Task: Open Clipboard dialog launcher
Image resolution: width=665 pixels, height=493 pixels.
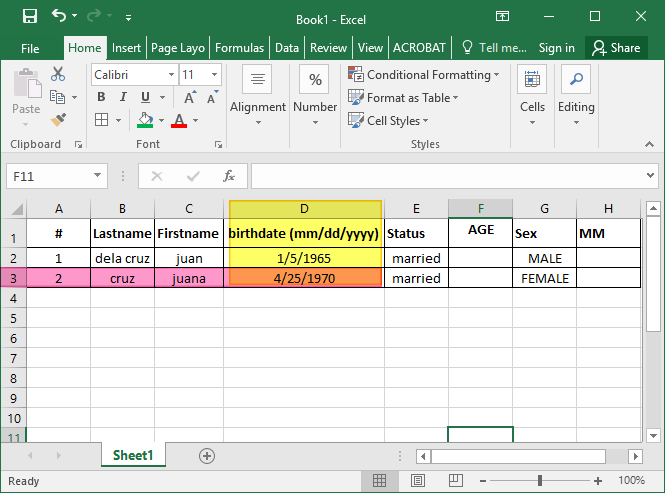Action: (78, 145)
